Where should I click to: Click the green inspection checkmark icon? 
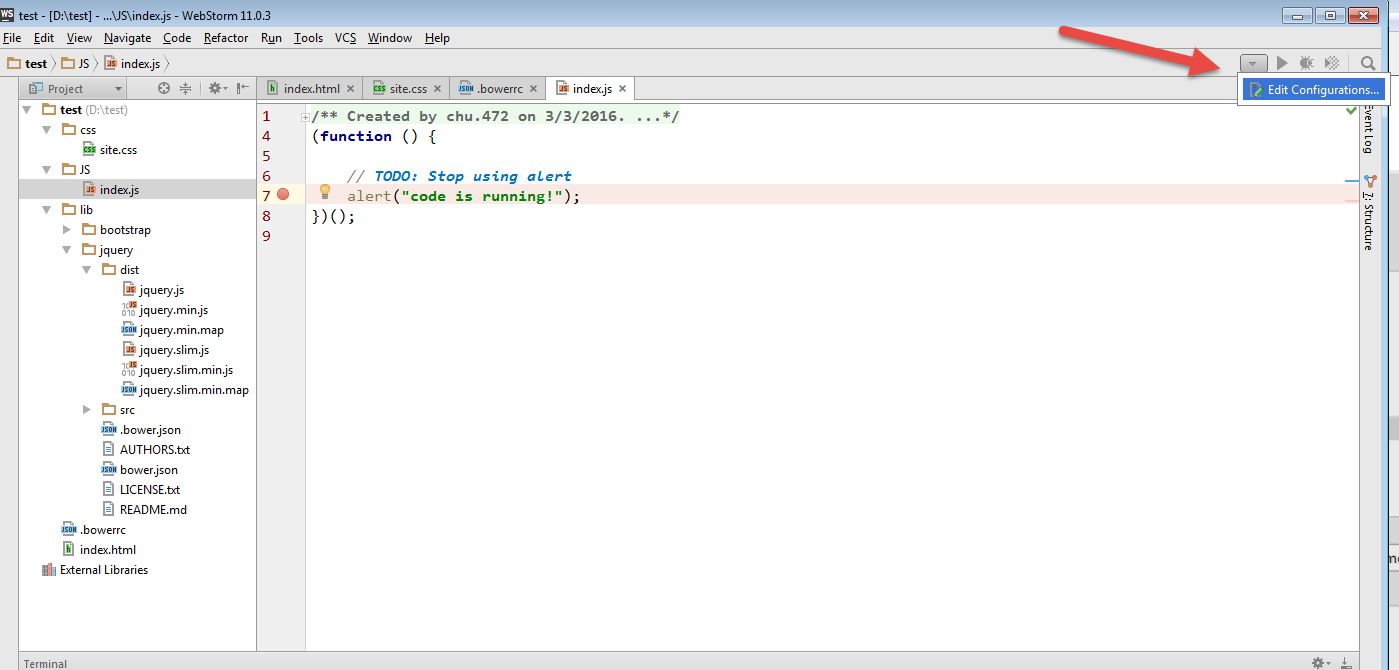click(x=1352, y=110)
